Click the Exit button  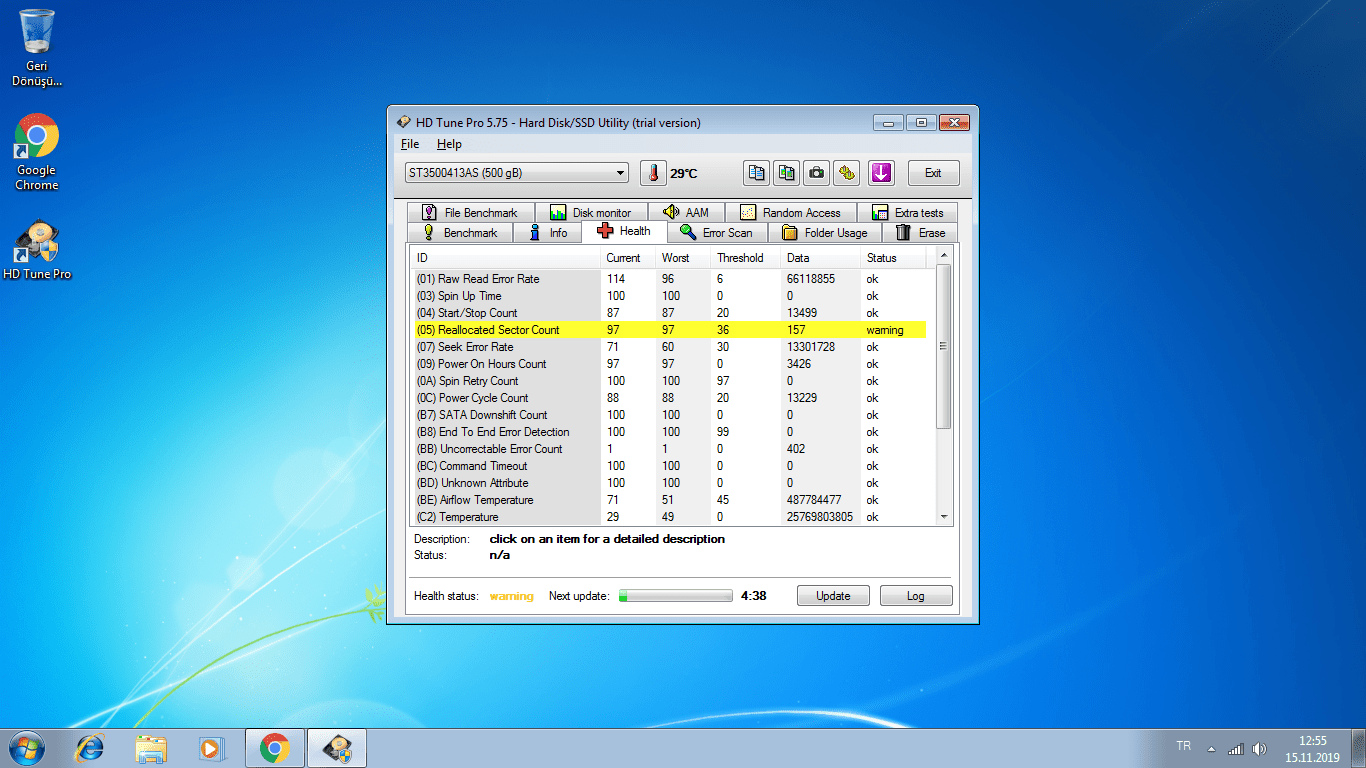tap(933, 173)
